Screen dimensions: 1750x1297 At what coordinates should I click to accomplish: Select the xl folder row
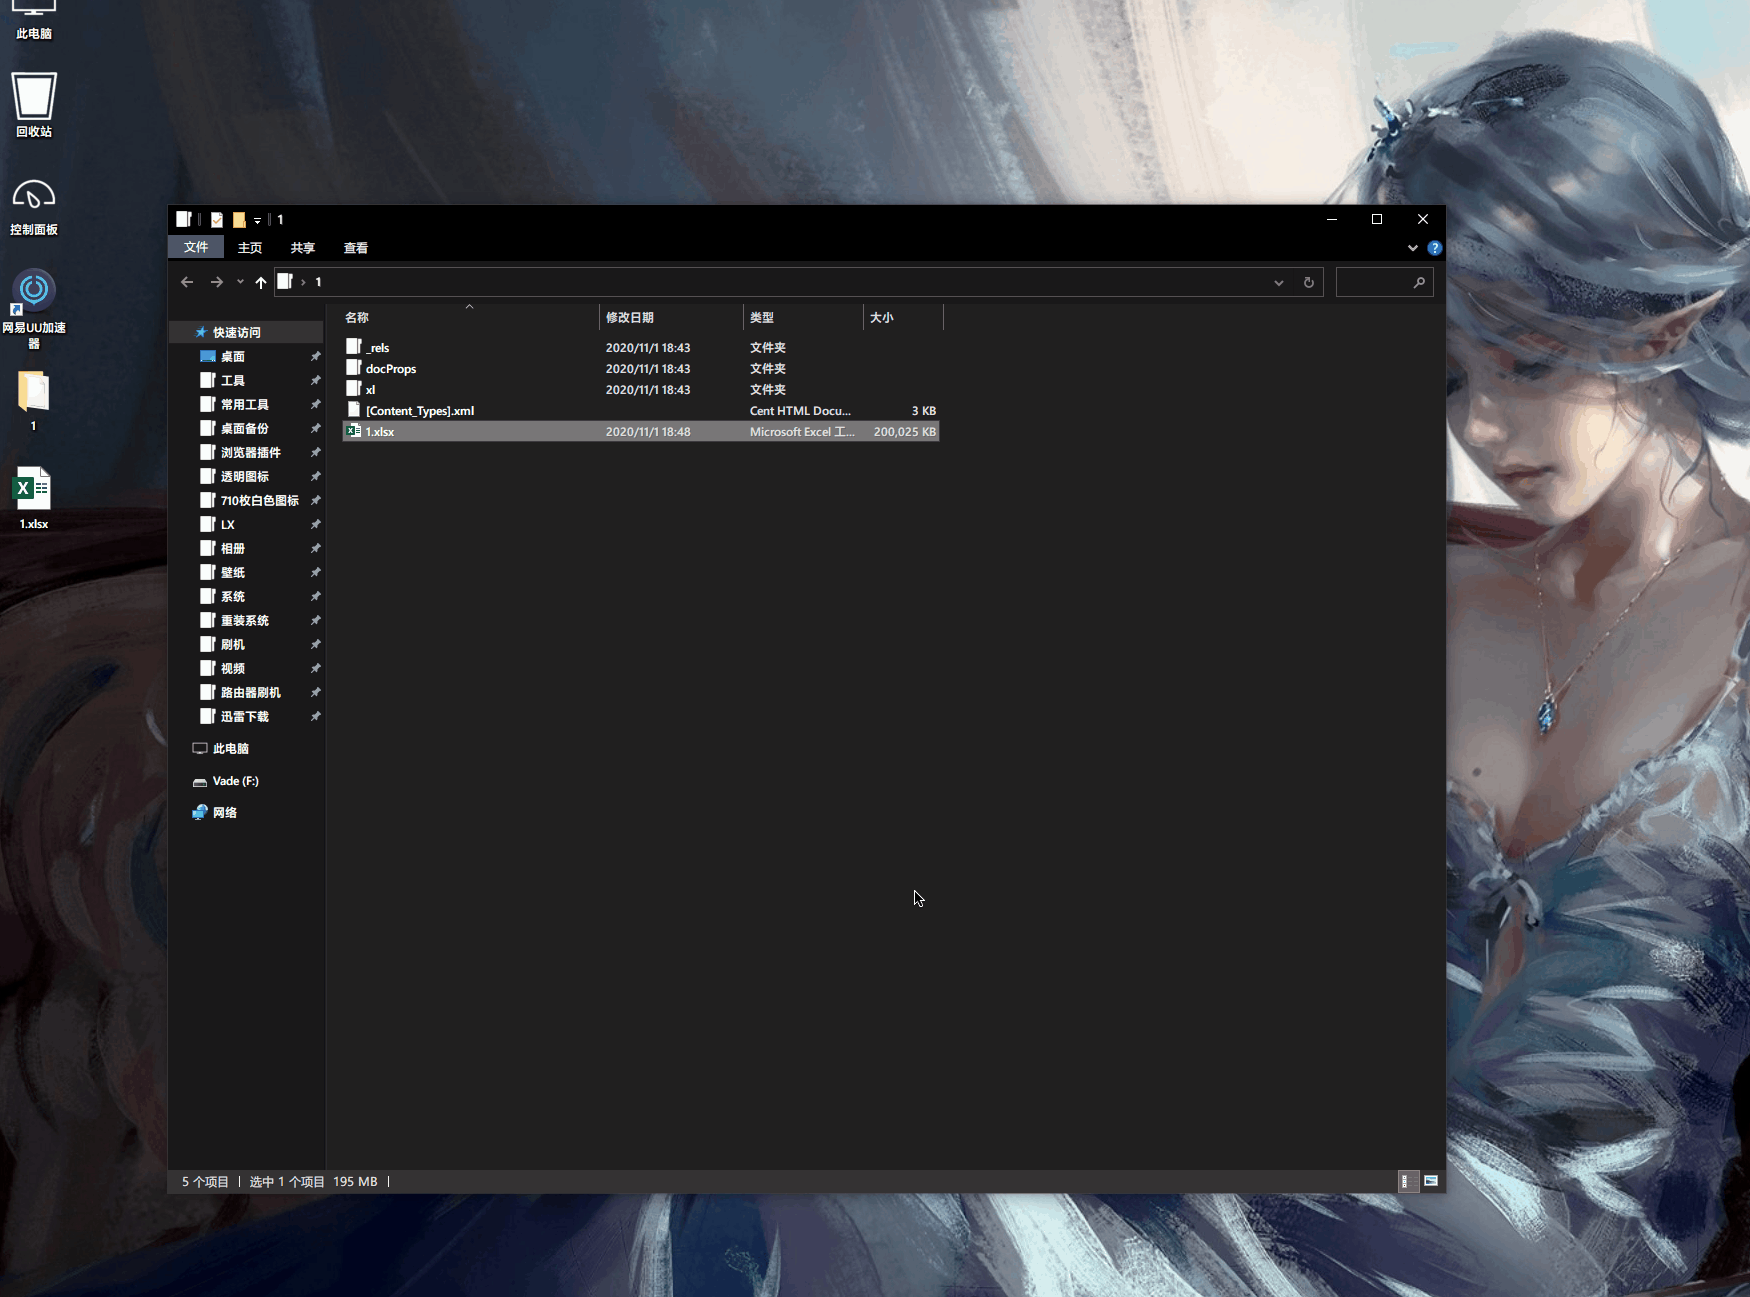click(640, 390)
